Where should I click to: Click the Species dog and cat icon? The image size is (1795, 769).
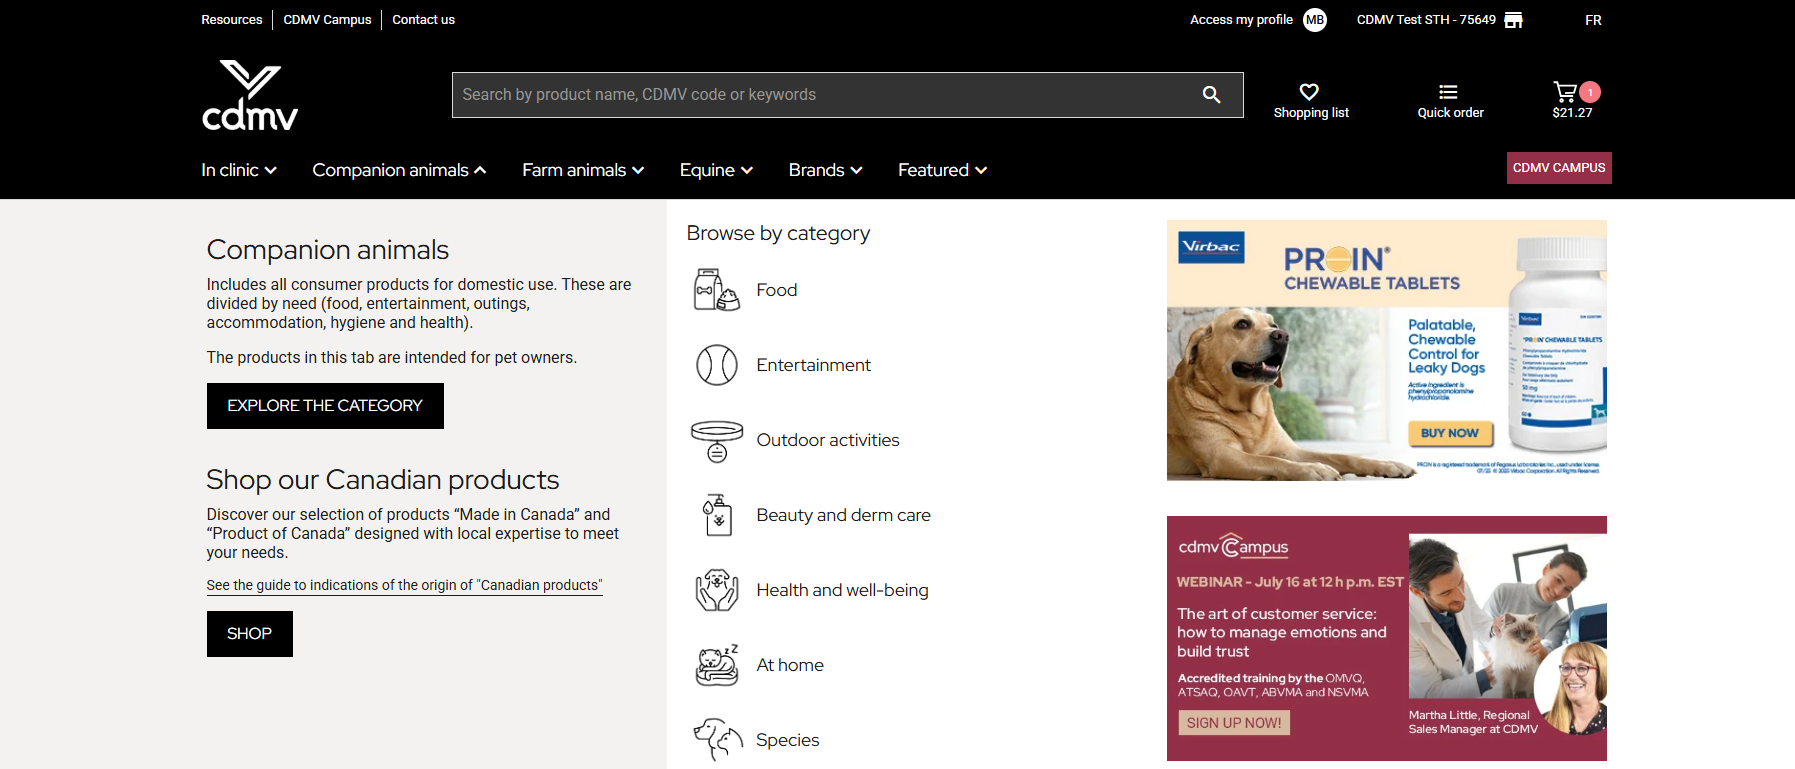click(x=718, y=740)
